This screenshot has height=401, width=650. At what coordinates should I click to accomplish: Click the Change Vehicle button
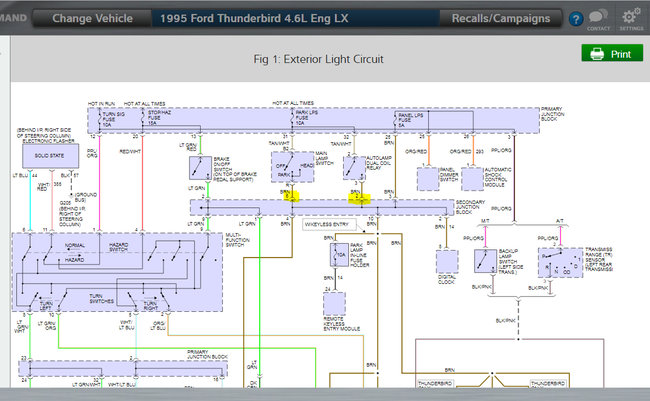click(92, 18)
